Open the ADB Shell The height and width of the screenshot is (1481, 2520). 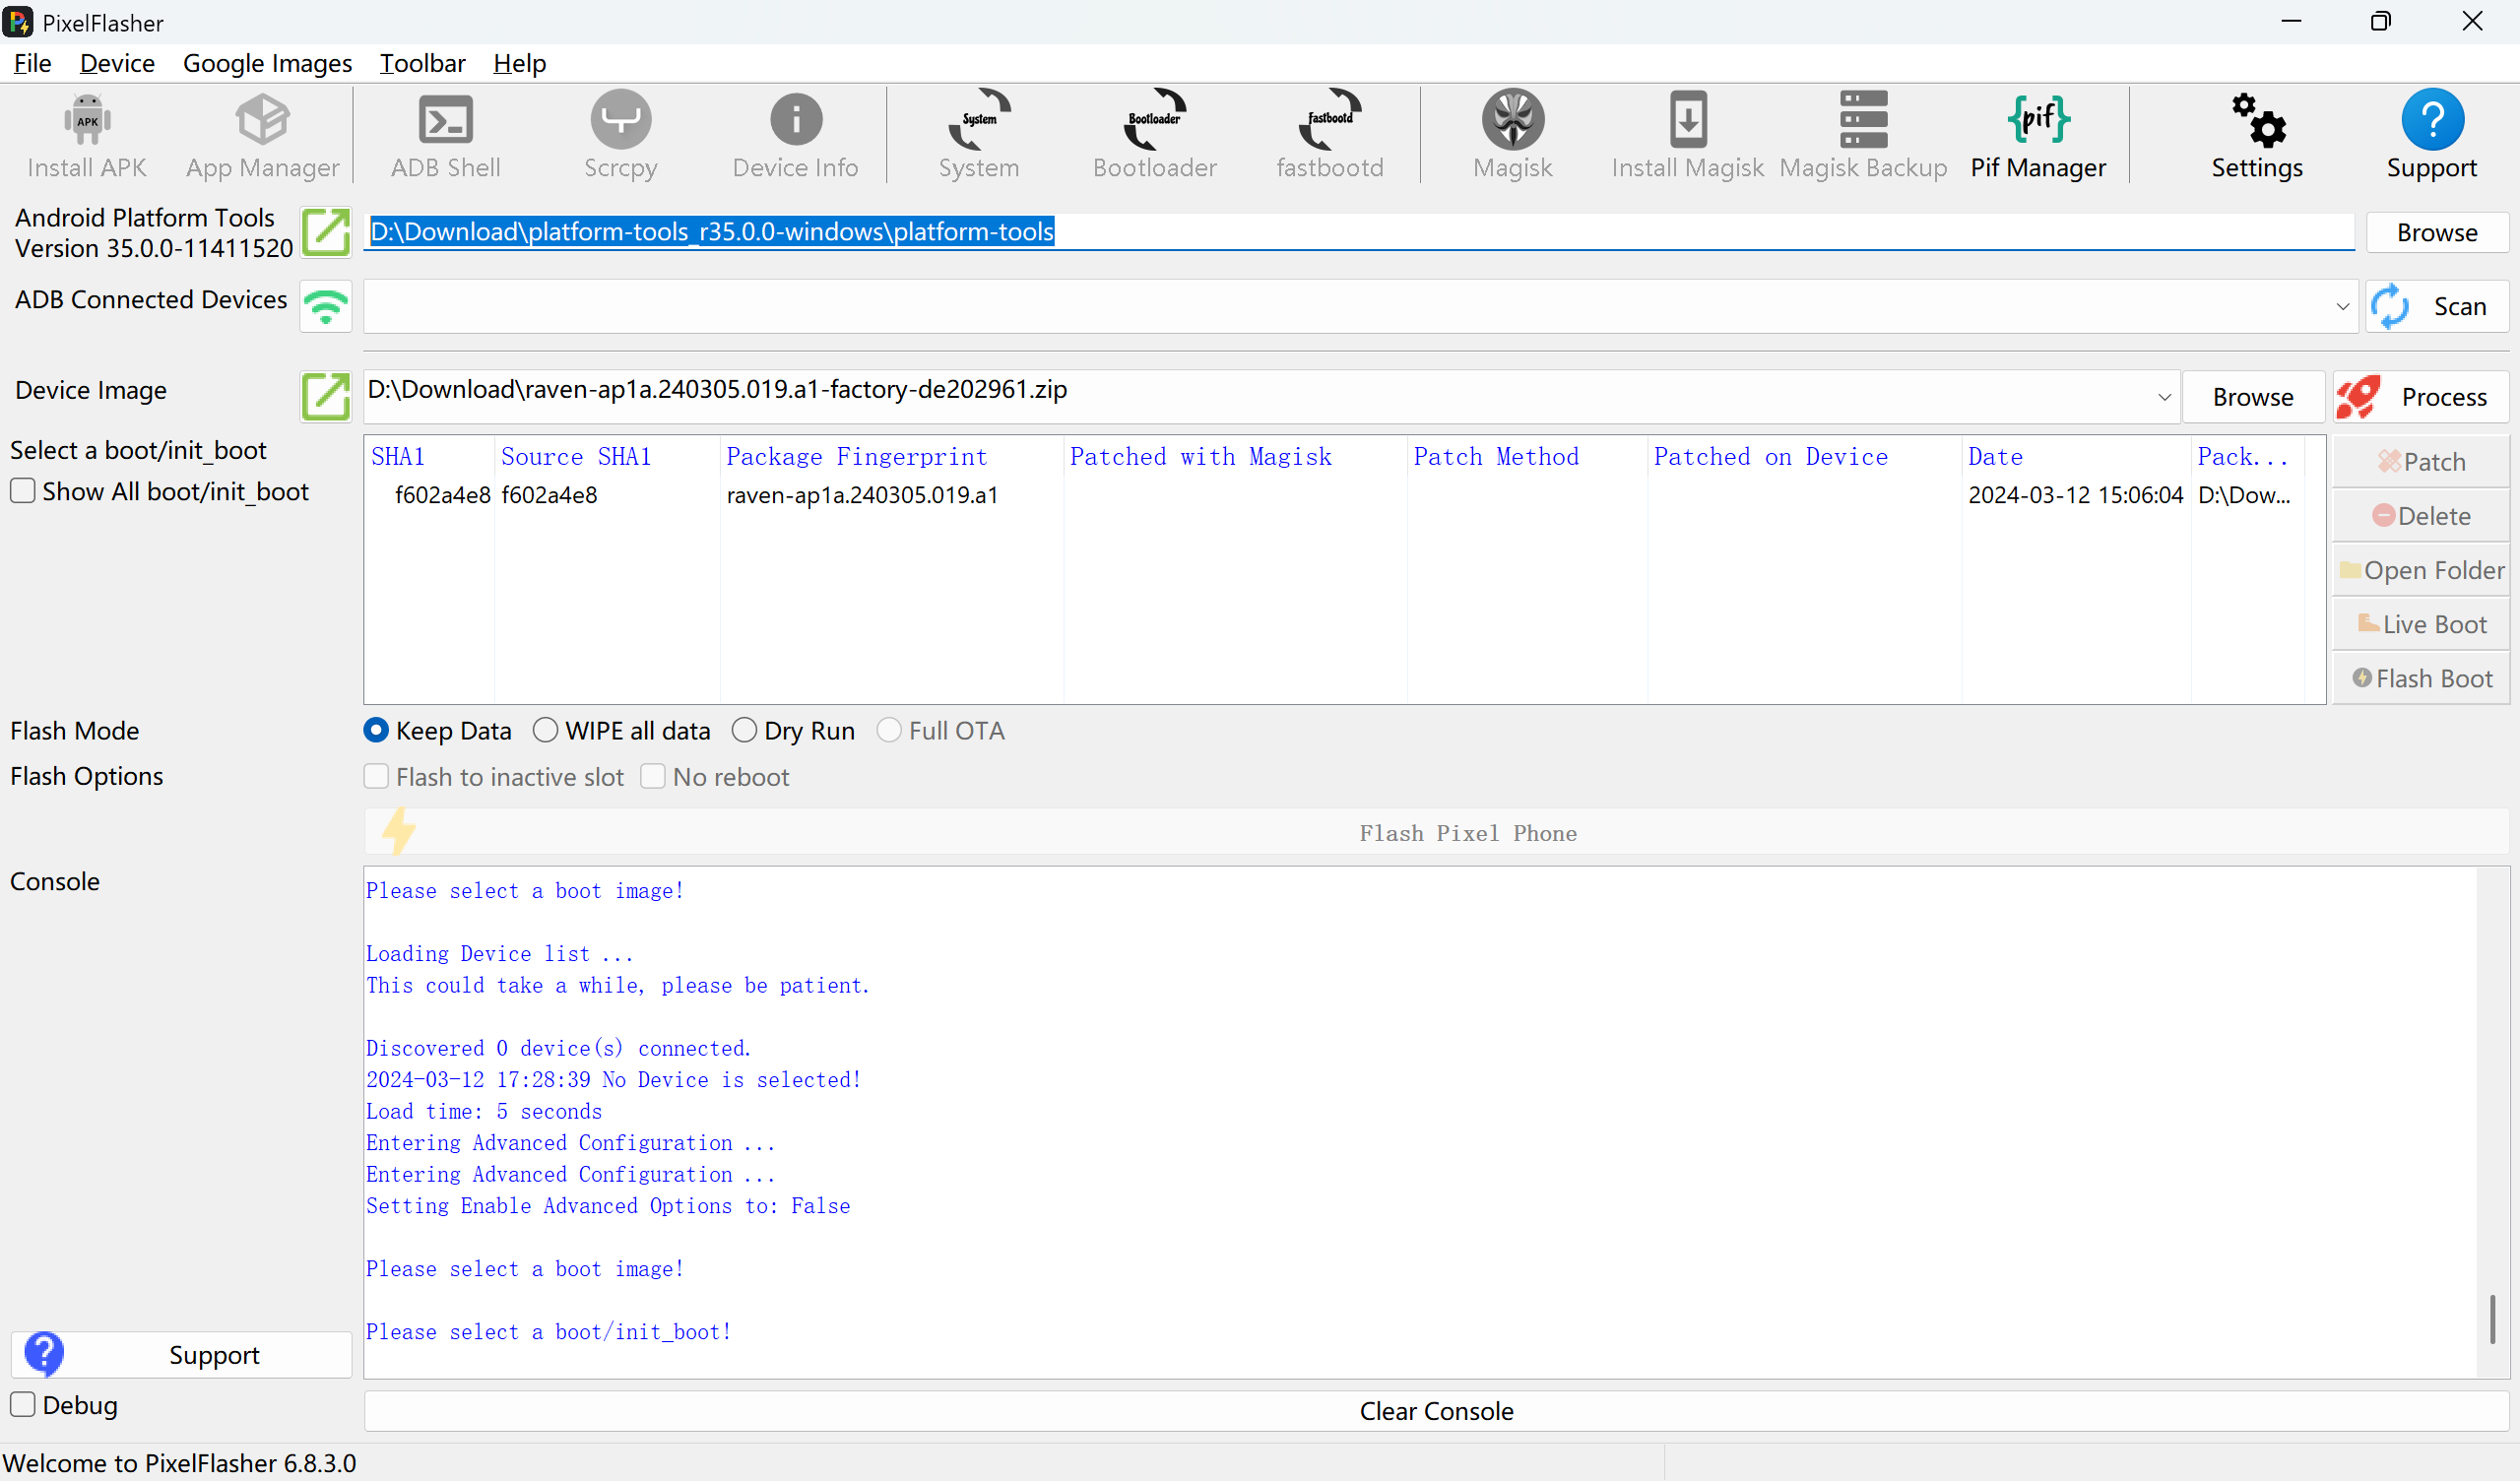445,136
